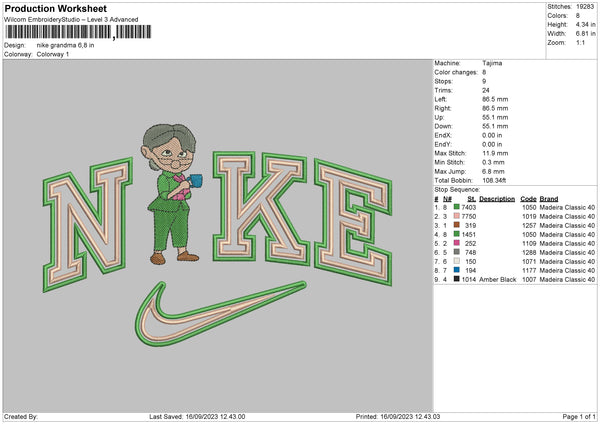Screen dimensions: 600x424
Task: Click the blue cup held by grandma
Action: pyautogui.click(x=196, y=181)
